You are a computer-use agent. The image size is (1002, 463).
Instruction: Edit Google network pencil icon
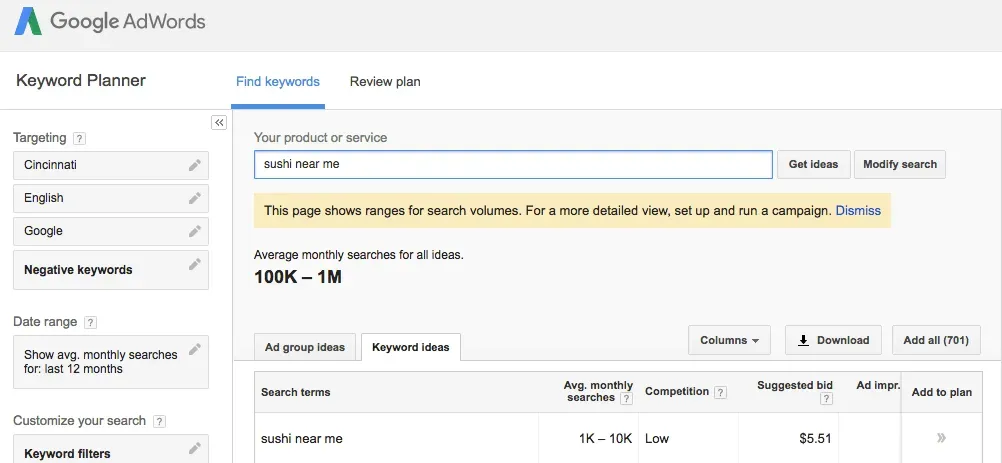point(195,231)
